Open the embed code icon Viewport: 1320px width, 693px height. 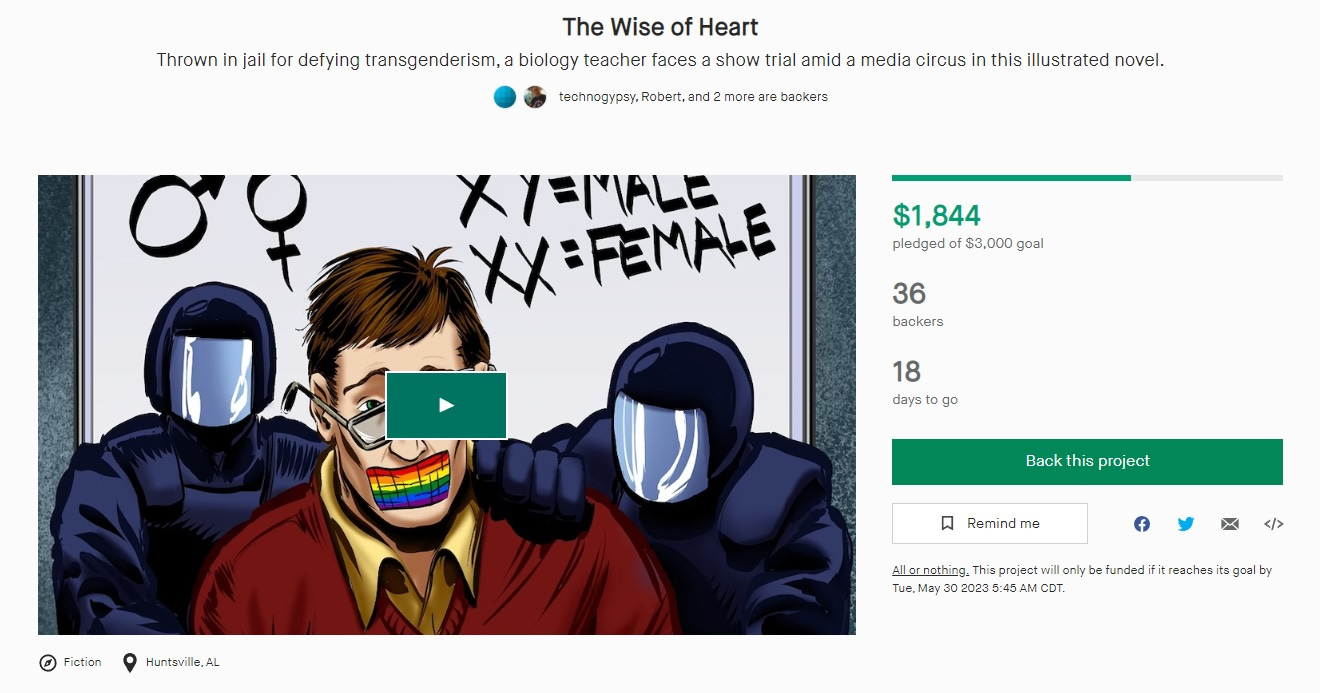1274,524
